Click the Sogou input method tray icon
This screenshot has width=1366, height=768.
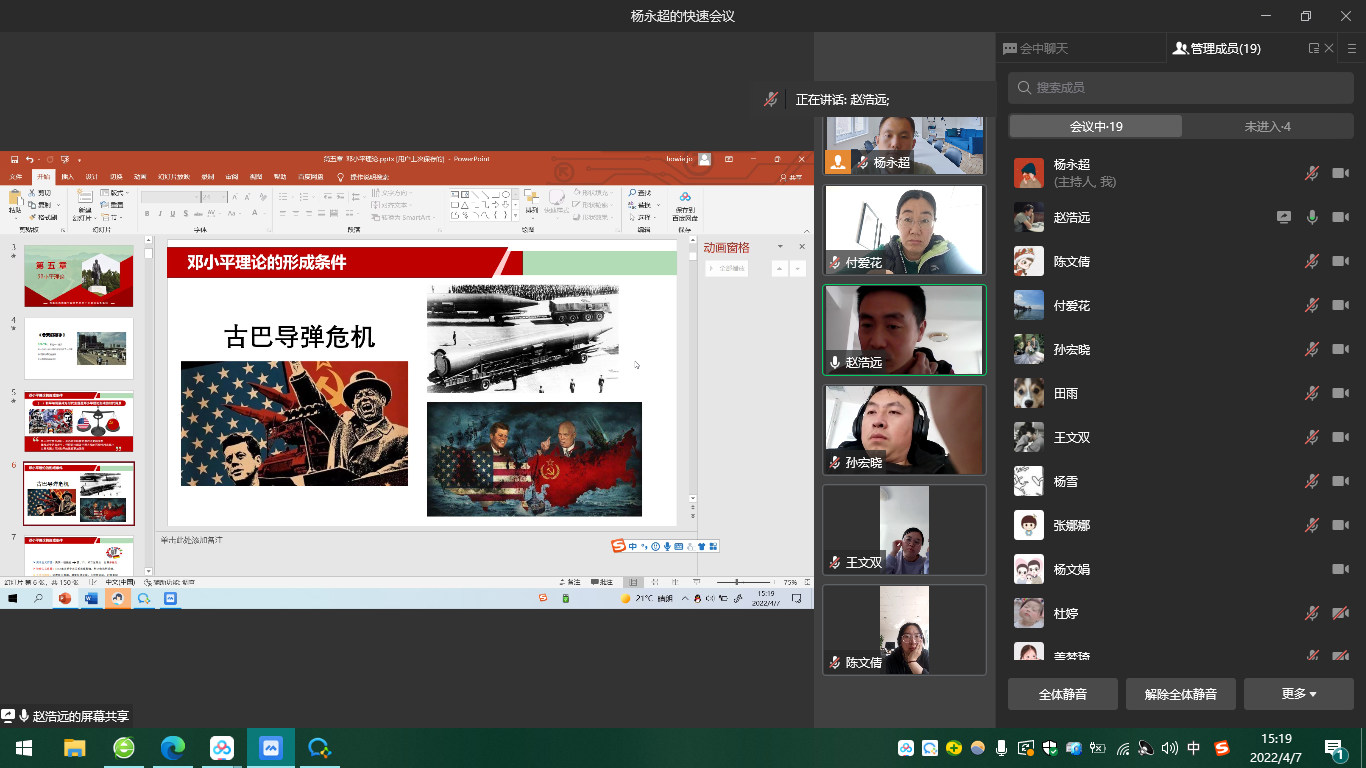click(1221, 748)
